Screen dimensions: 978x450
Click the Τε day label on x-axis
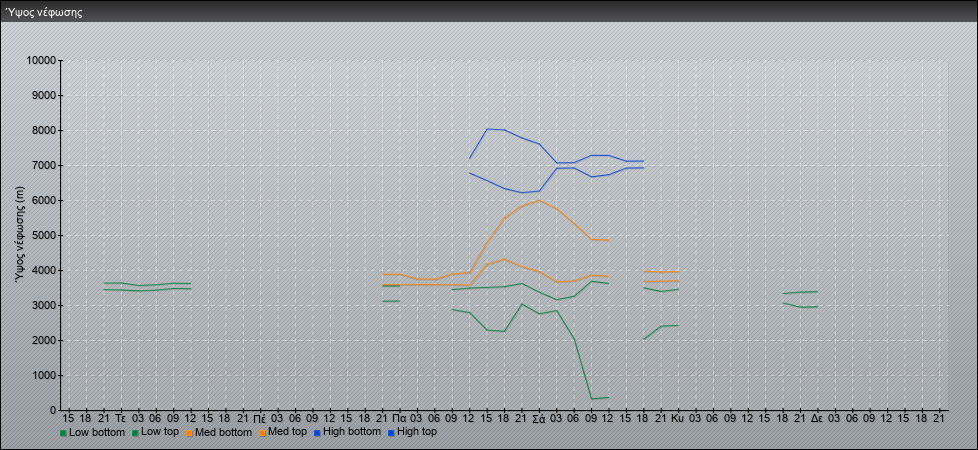click(121, 418)
